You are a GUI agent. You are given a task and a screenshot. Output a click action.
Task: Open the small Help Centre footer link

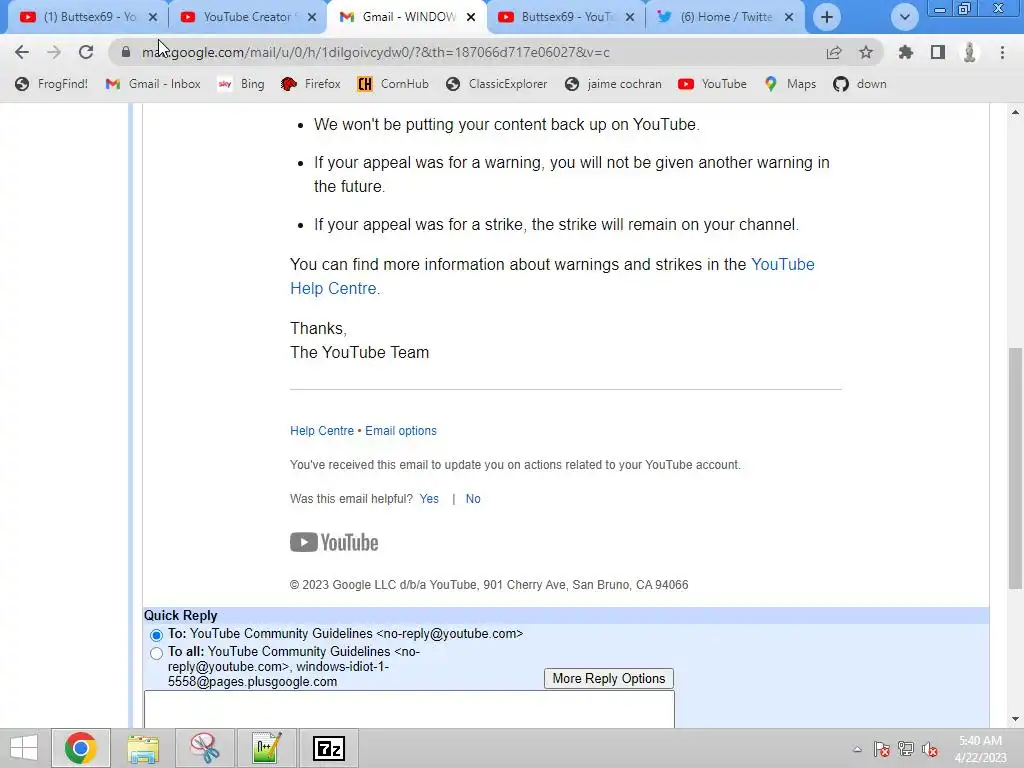[x=321, y=431]
